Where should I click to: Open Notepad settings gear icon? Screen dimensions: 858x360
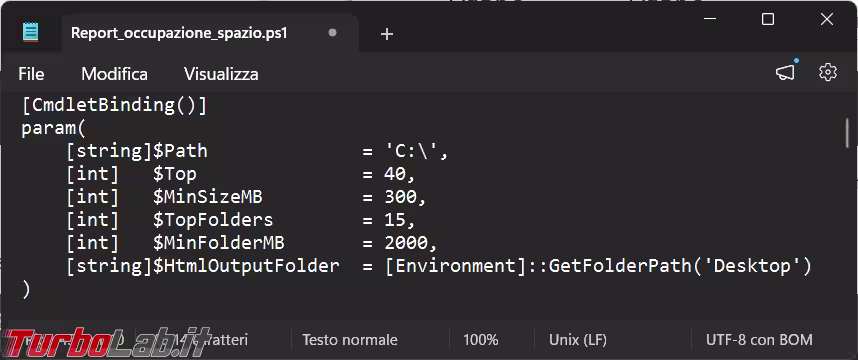tap(828, 72)
